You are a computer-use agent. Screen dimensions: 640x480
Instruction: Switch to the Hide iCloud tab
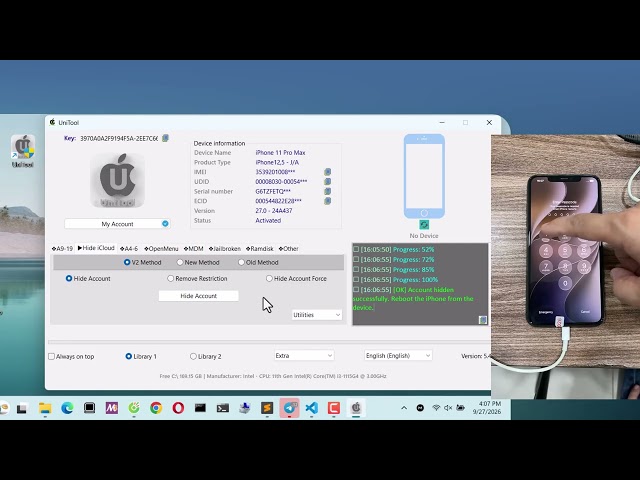pos(96,248)
